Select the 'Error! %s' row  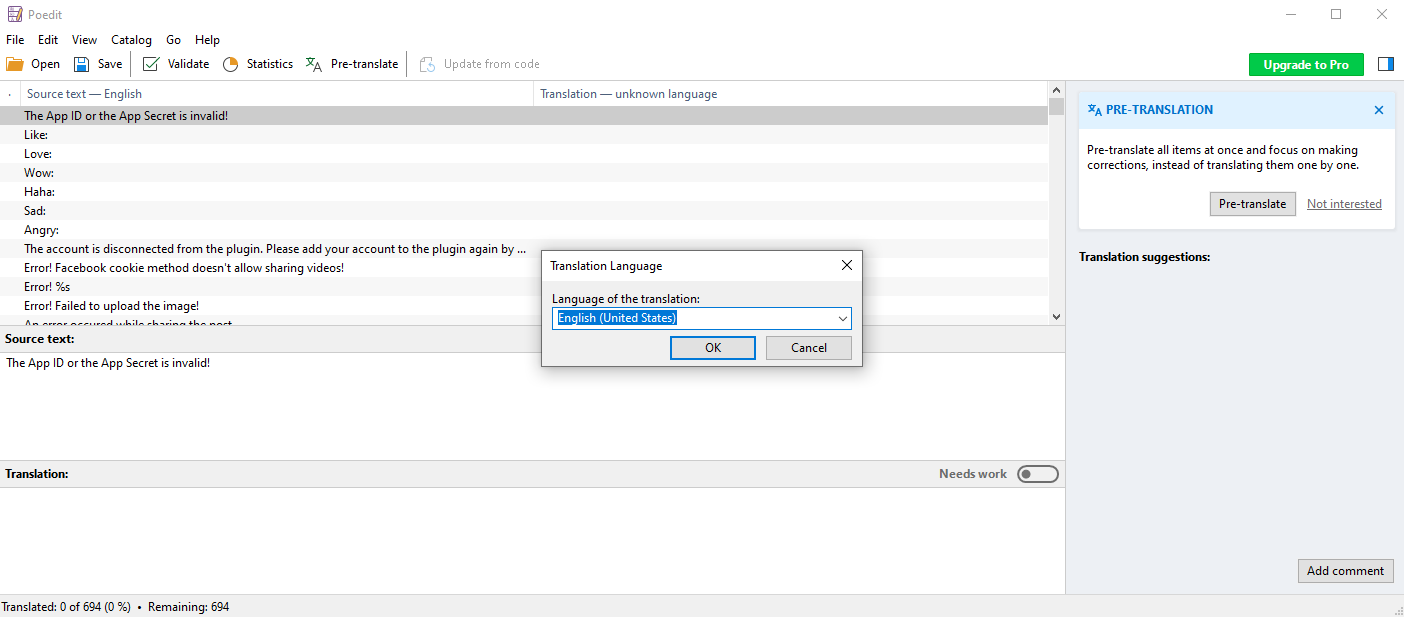pos(524,287)
